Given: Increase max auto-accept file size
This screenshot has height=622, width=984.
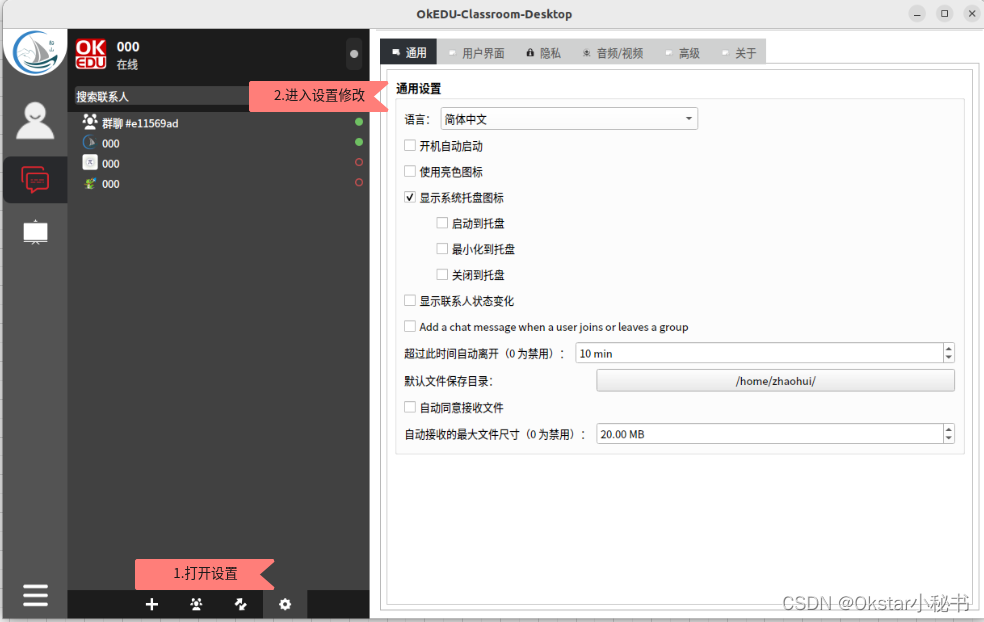Looking at the screenshot, I should point(948,429).
